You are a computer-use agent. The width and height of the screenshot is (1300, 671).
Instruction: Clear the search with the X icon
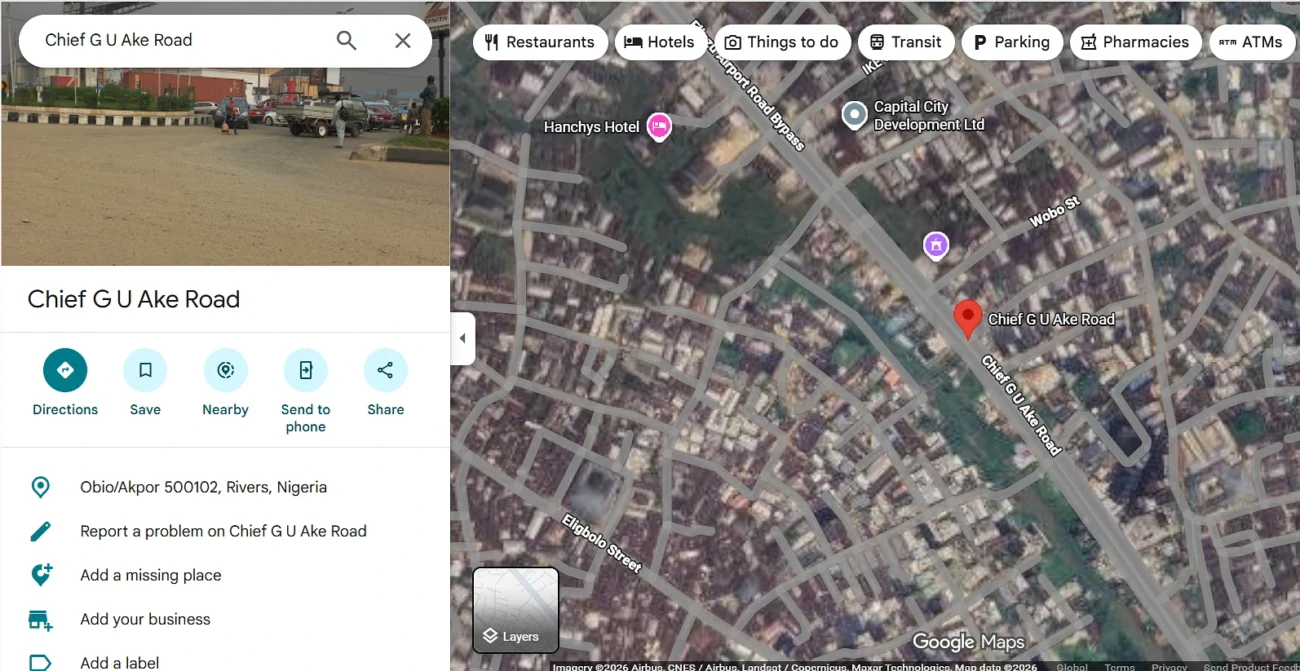[403, 40]
